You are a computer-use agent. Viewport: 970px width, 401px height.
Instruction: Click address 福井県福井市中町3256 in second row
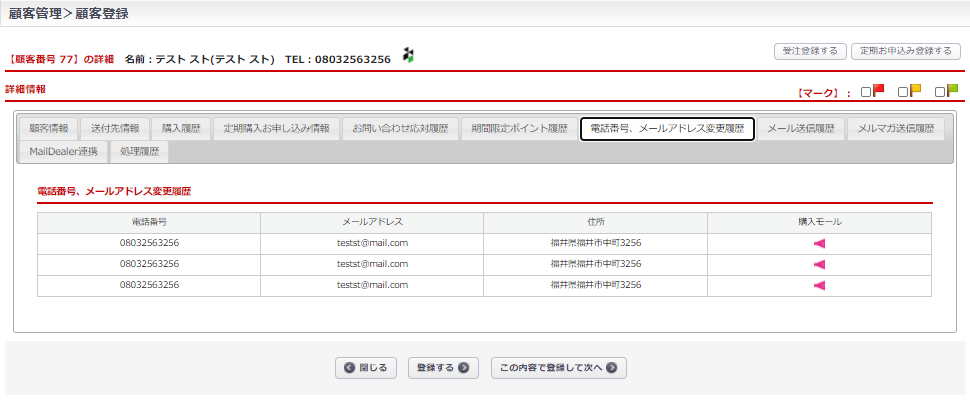pyautogui.click(x=596, y=264)
